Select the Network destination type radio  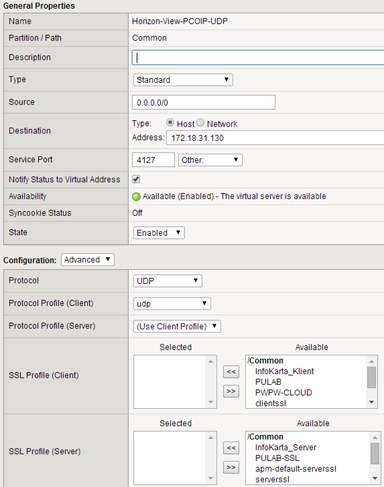coord(200,123)
